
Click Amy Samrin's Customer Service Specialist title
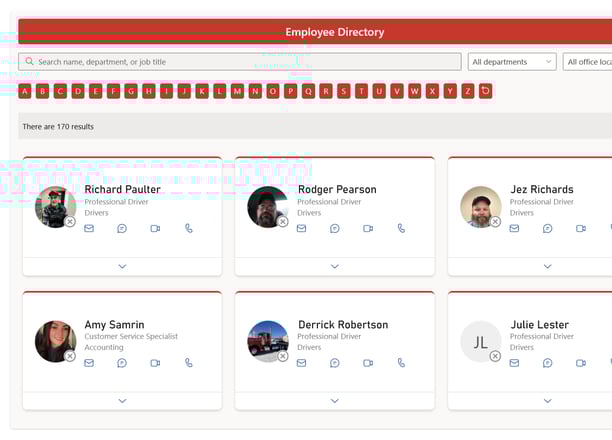(x=131, y=336)
